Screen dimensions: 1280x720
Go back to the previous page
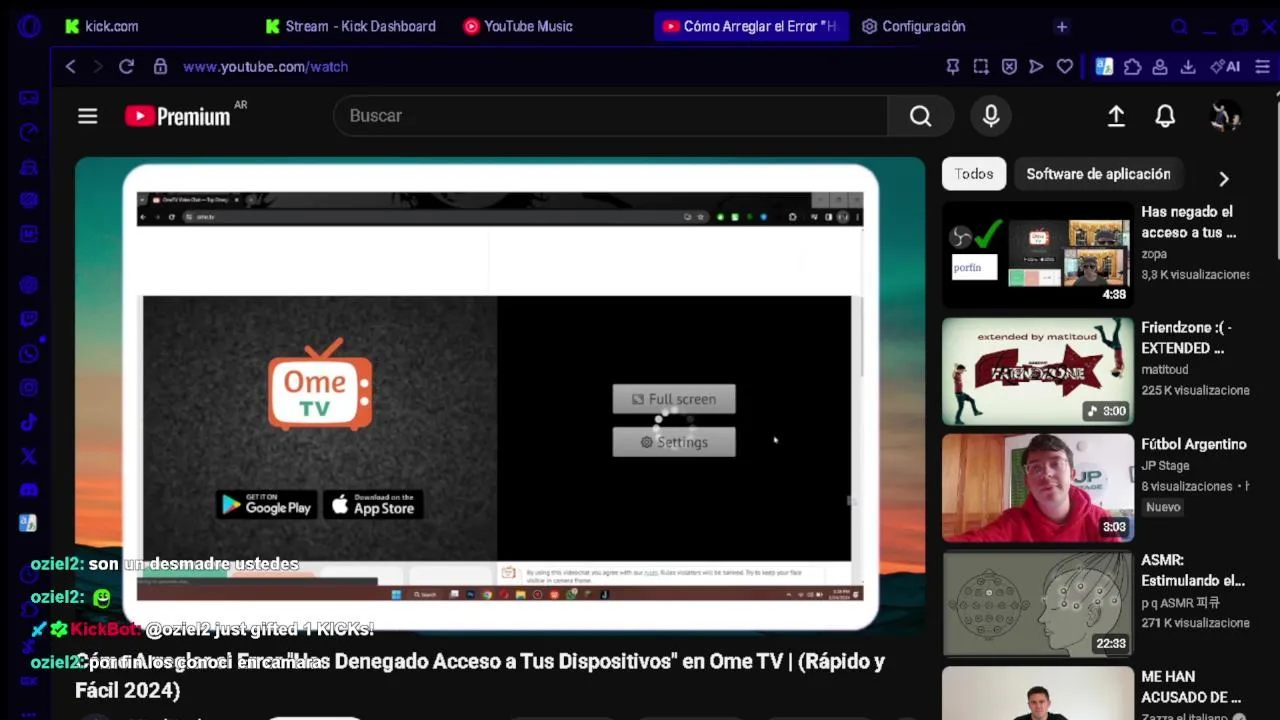click(70, 66)
